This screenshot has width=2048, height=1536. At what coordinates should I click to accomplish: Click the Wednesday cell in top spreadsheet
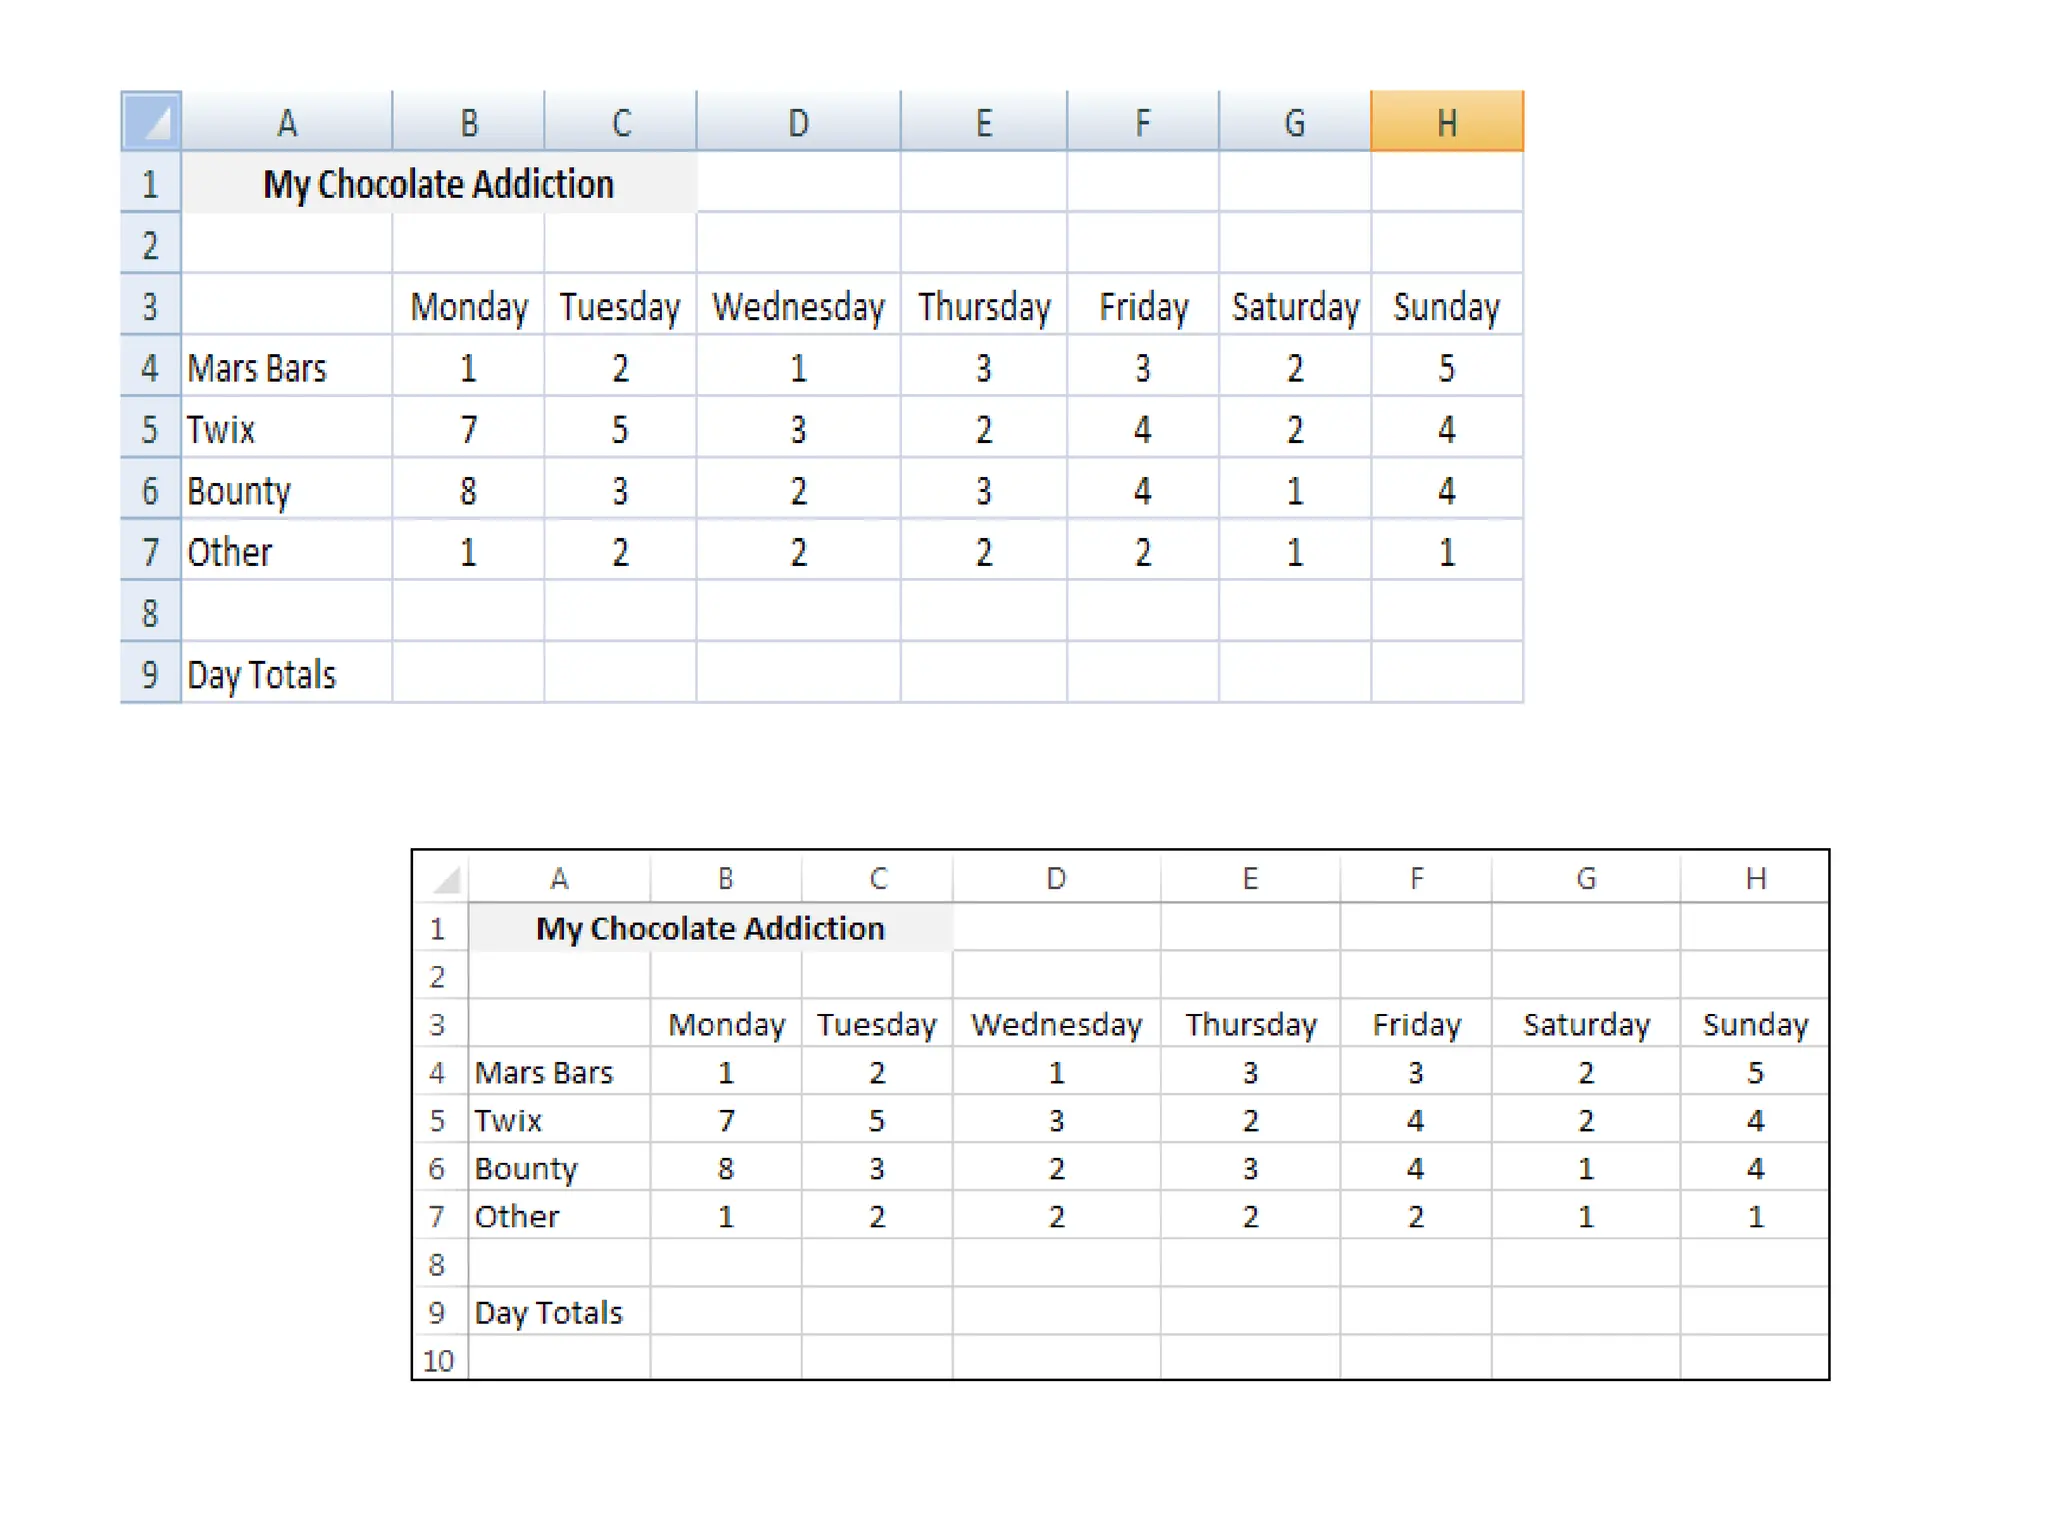[x=798, y=307]
